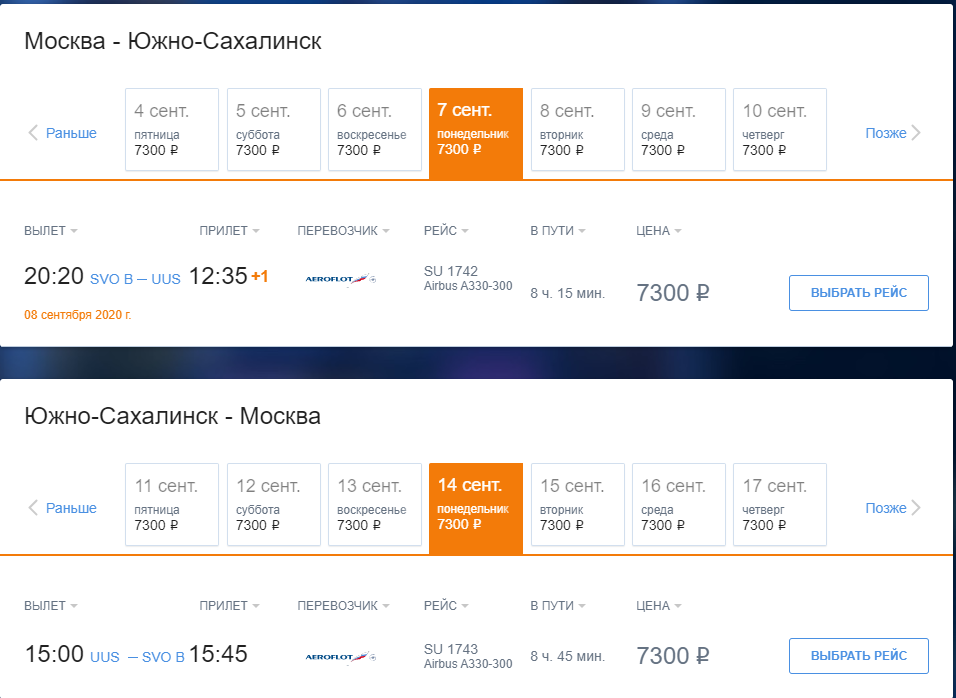
Task: Select the highlighted 14 сент. понедельник tab
Action: (476, 508)
